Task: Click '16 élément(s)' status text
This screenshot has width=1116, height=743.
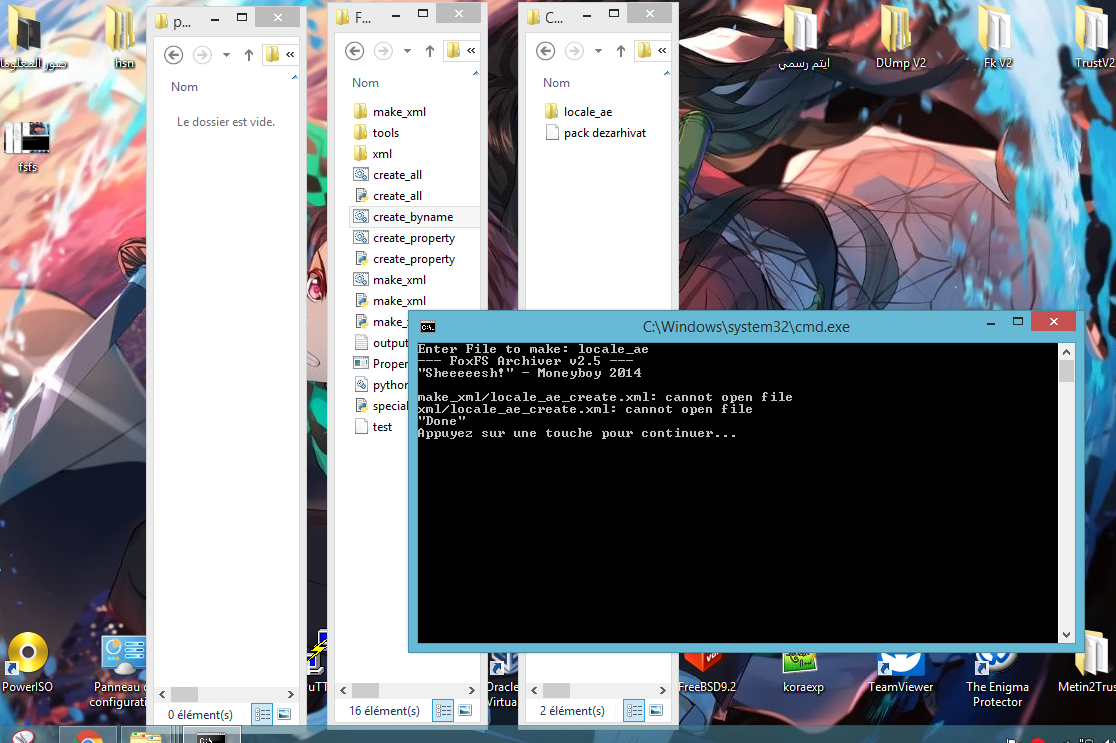Action: 384,711
